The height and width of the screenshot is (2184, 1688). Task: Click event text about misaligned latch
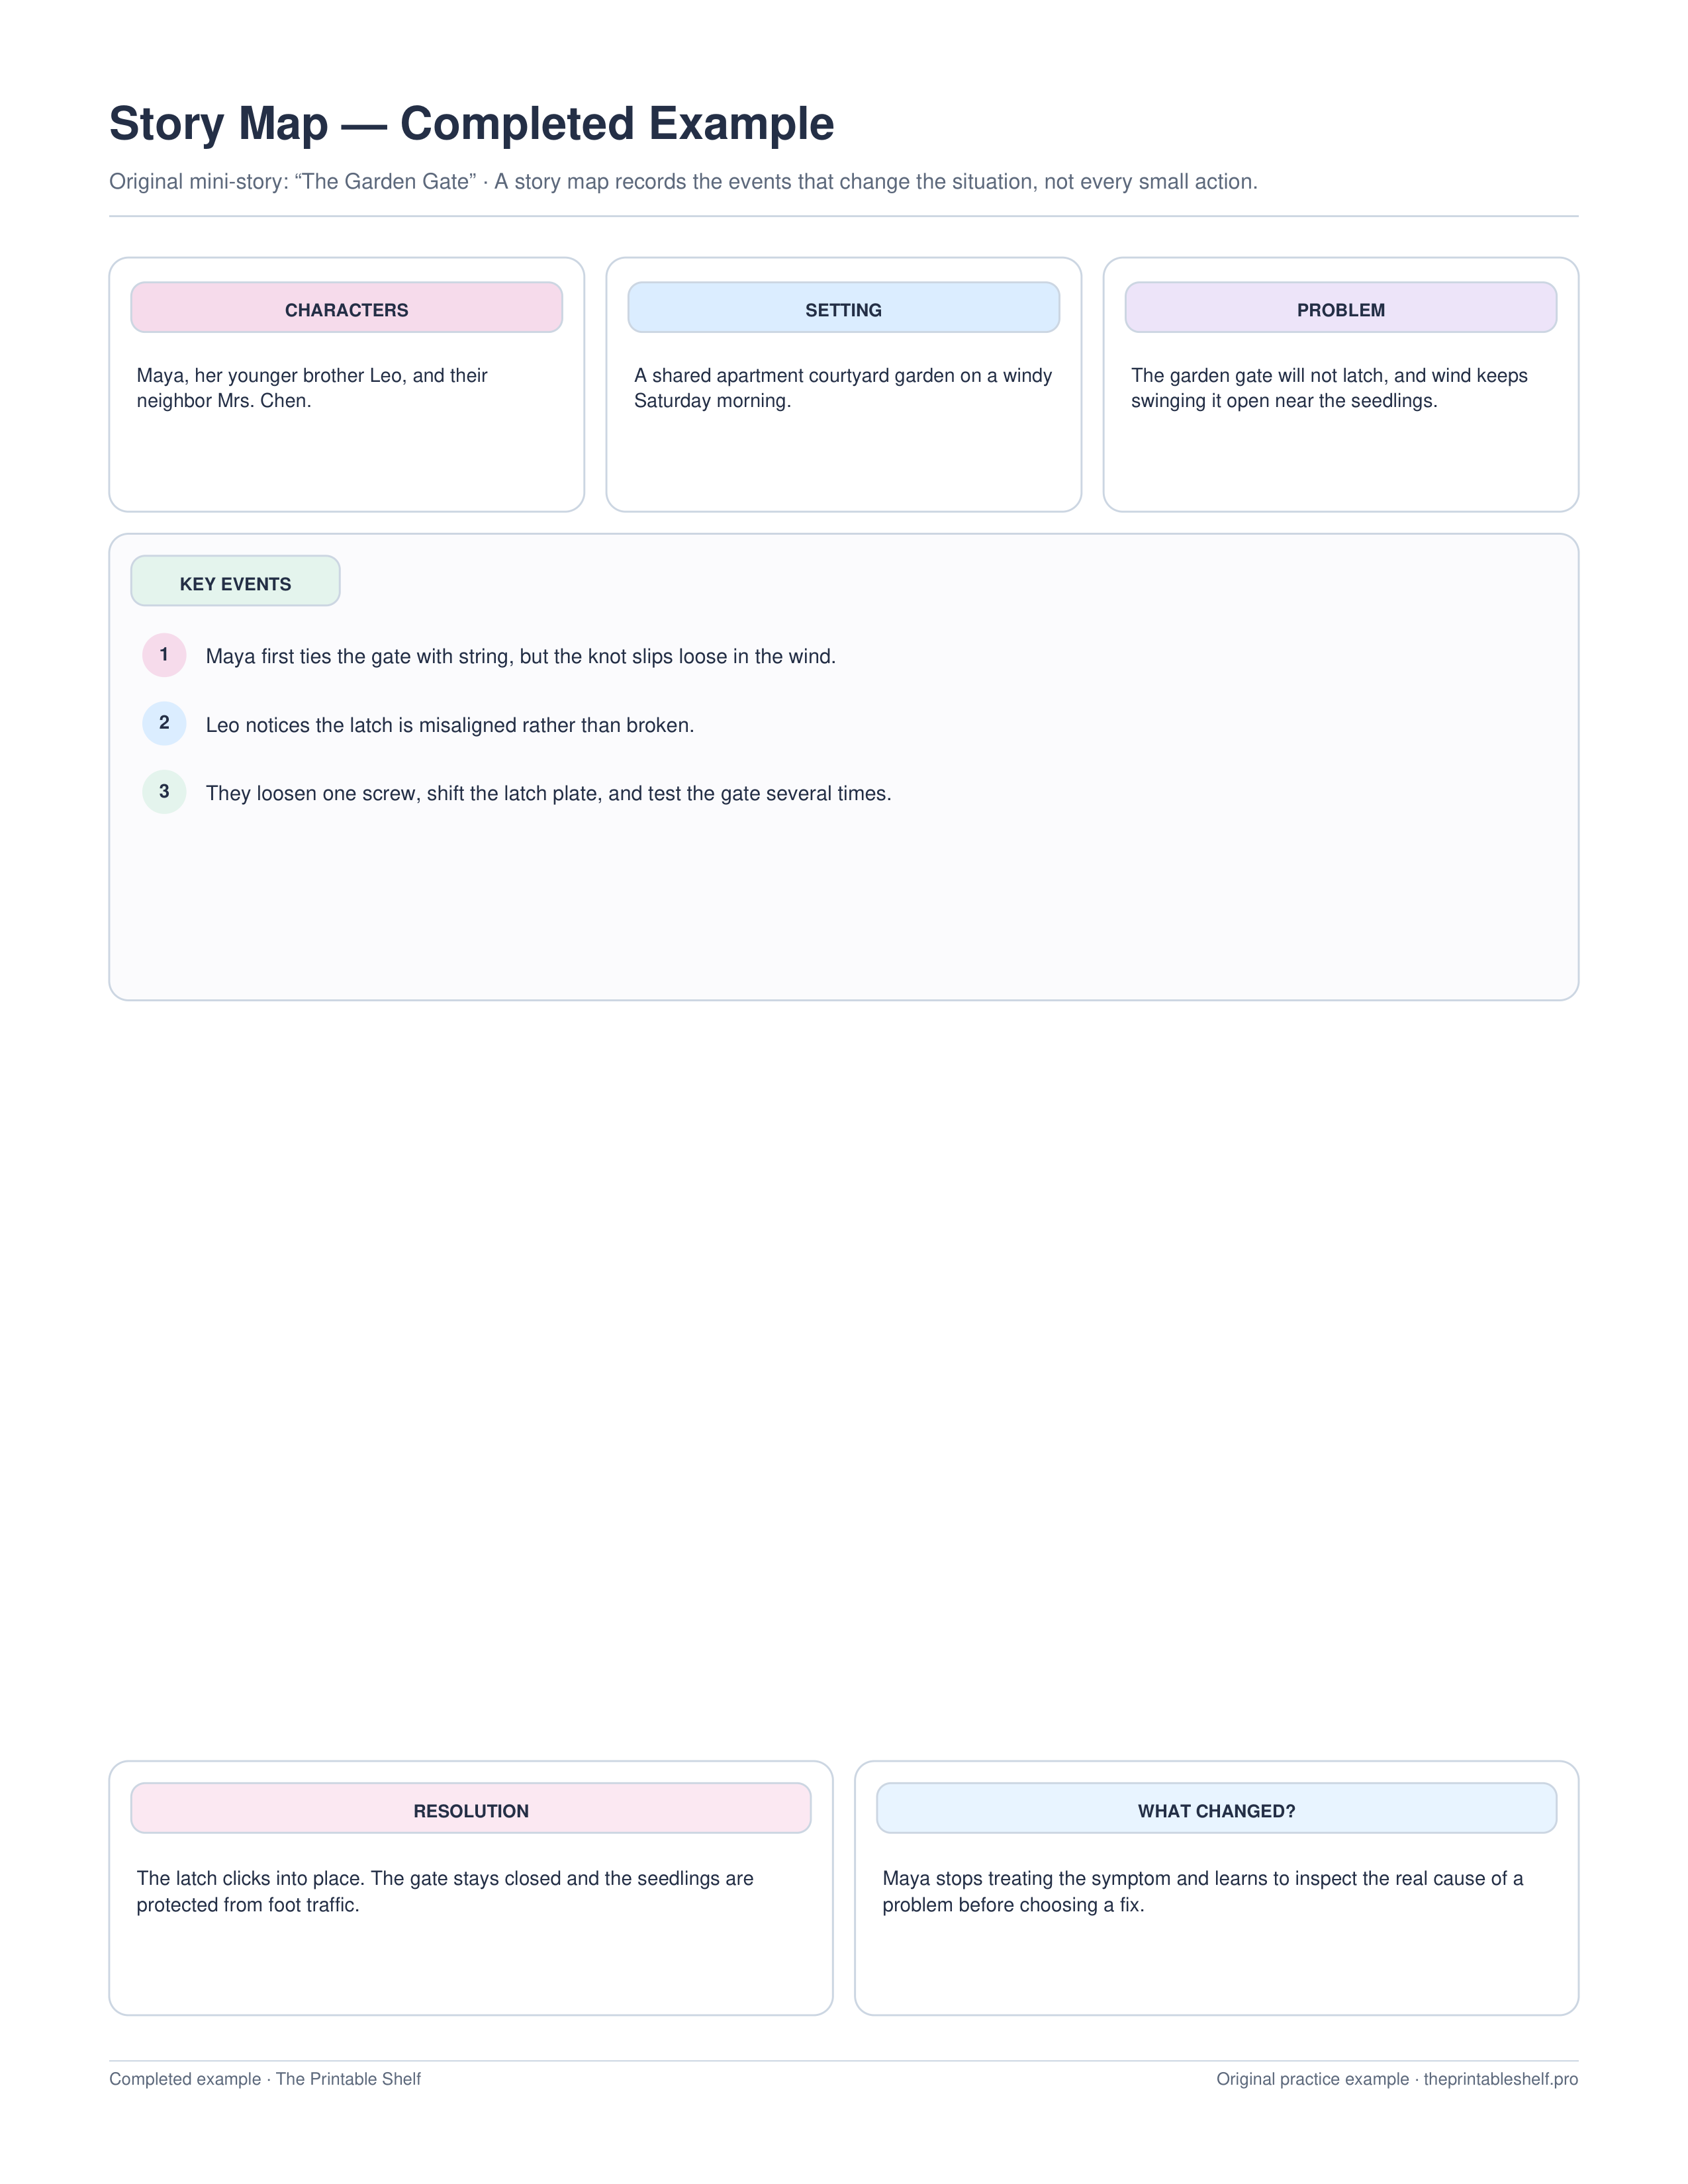[449, 725]
